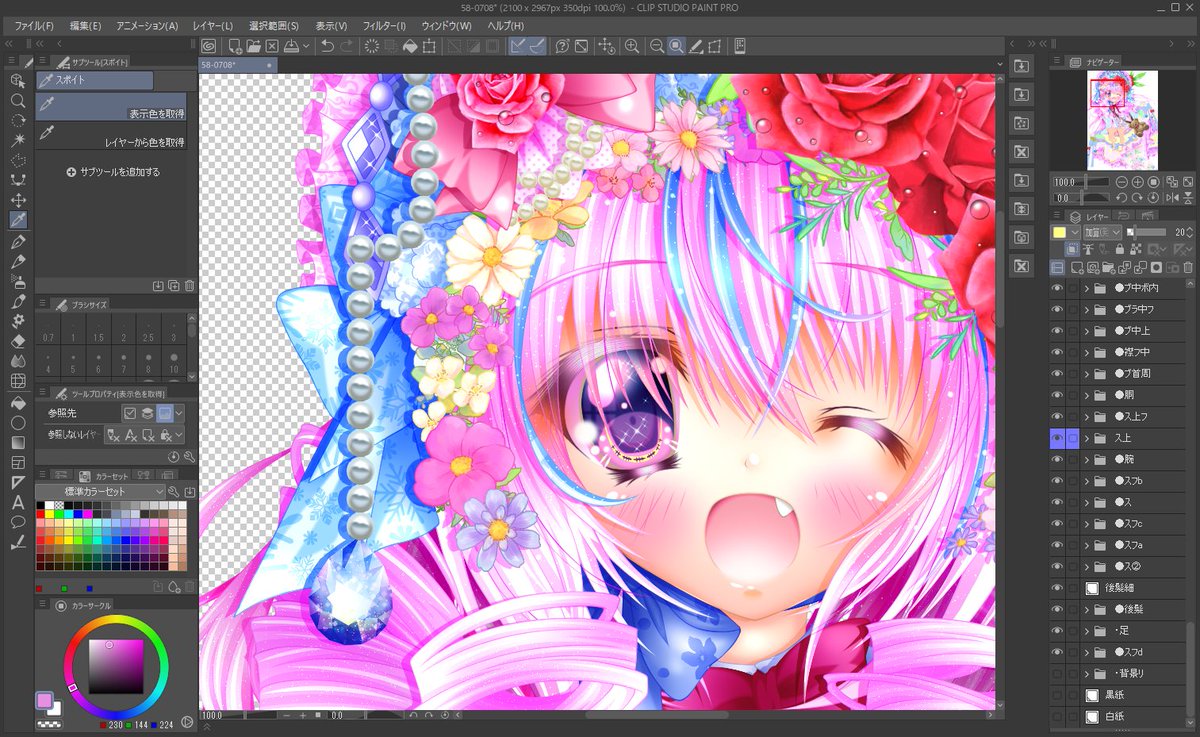
Task: Open the 参照先 options dropdown arrow
Action: tap(178, 413)
